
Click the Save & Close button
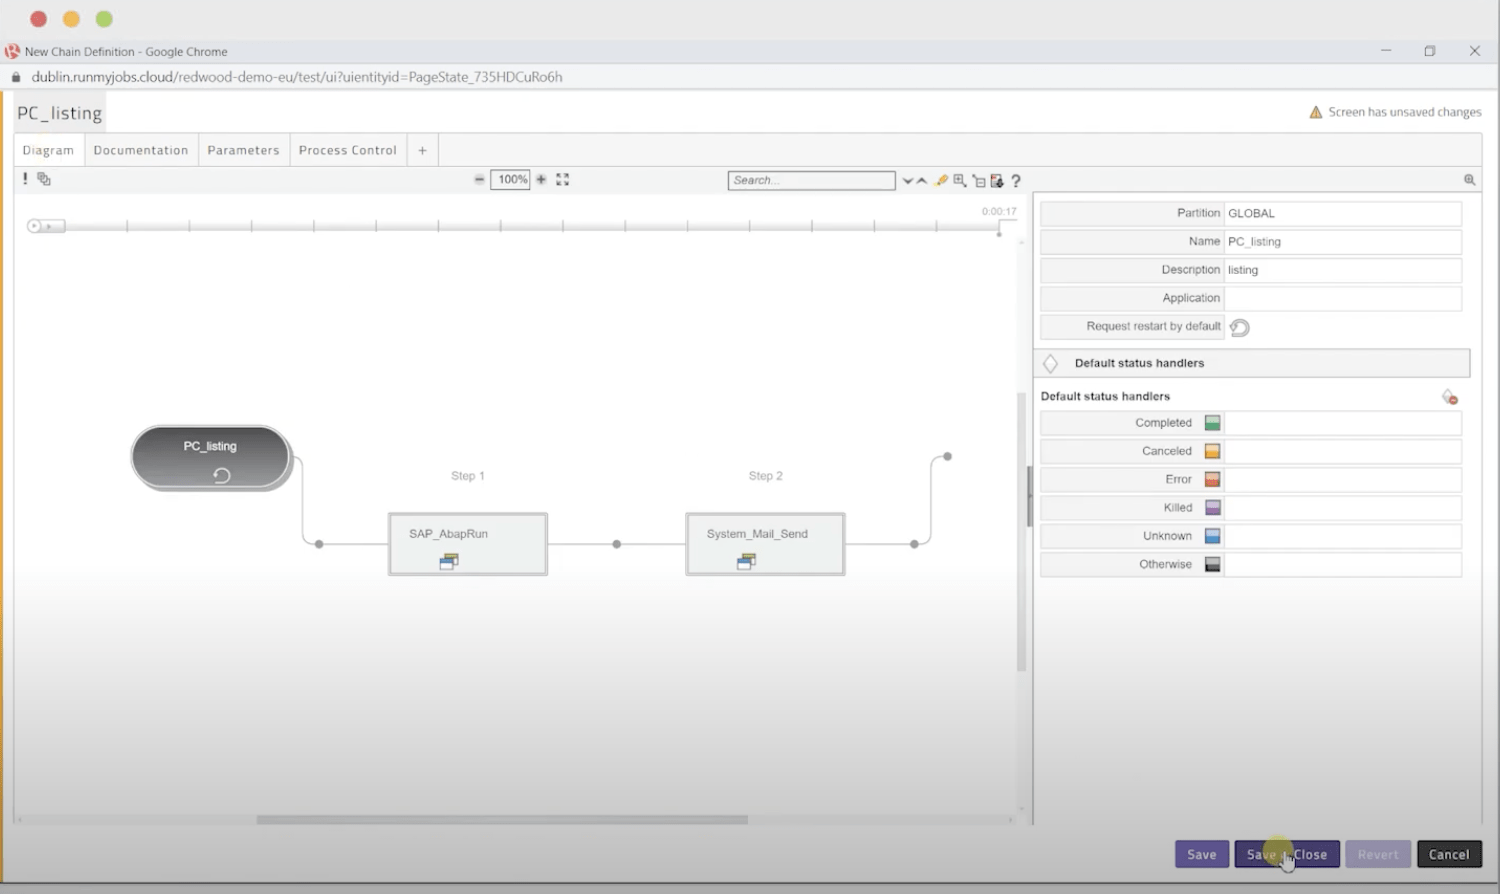(1287, 854)
